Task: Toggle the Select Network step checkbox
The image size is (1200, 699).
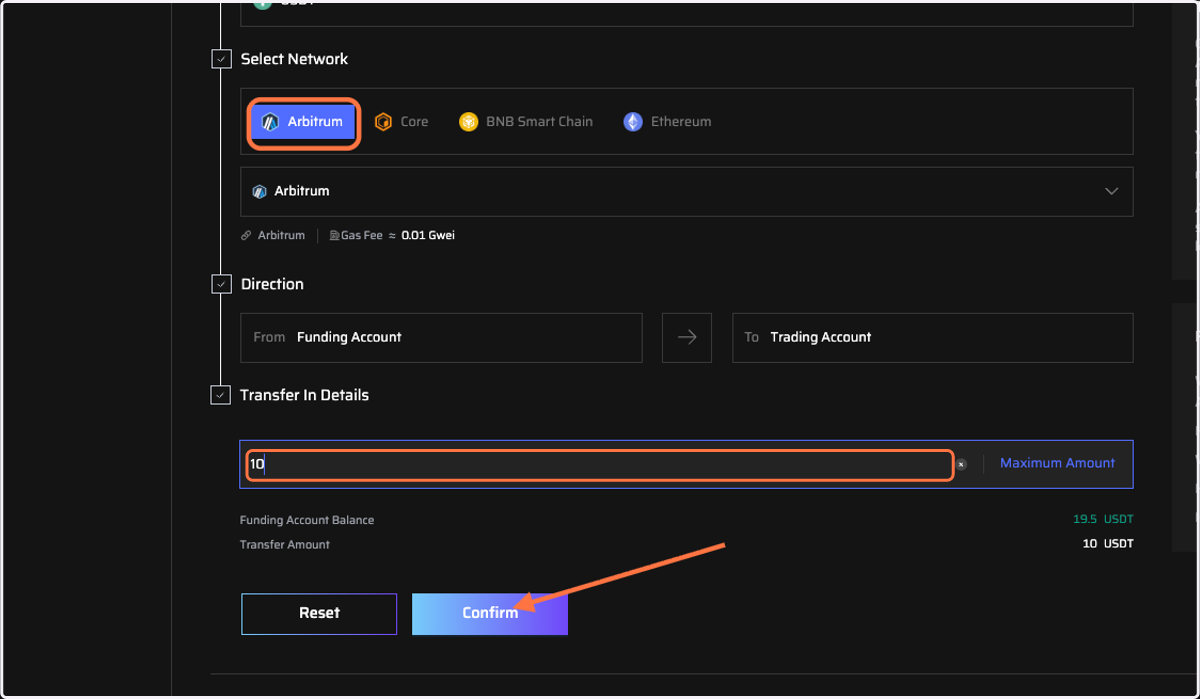Action: 222,59
